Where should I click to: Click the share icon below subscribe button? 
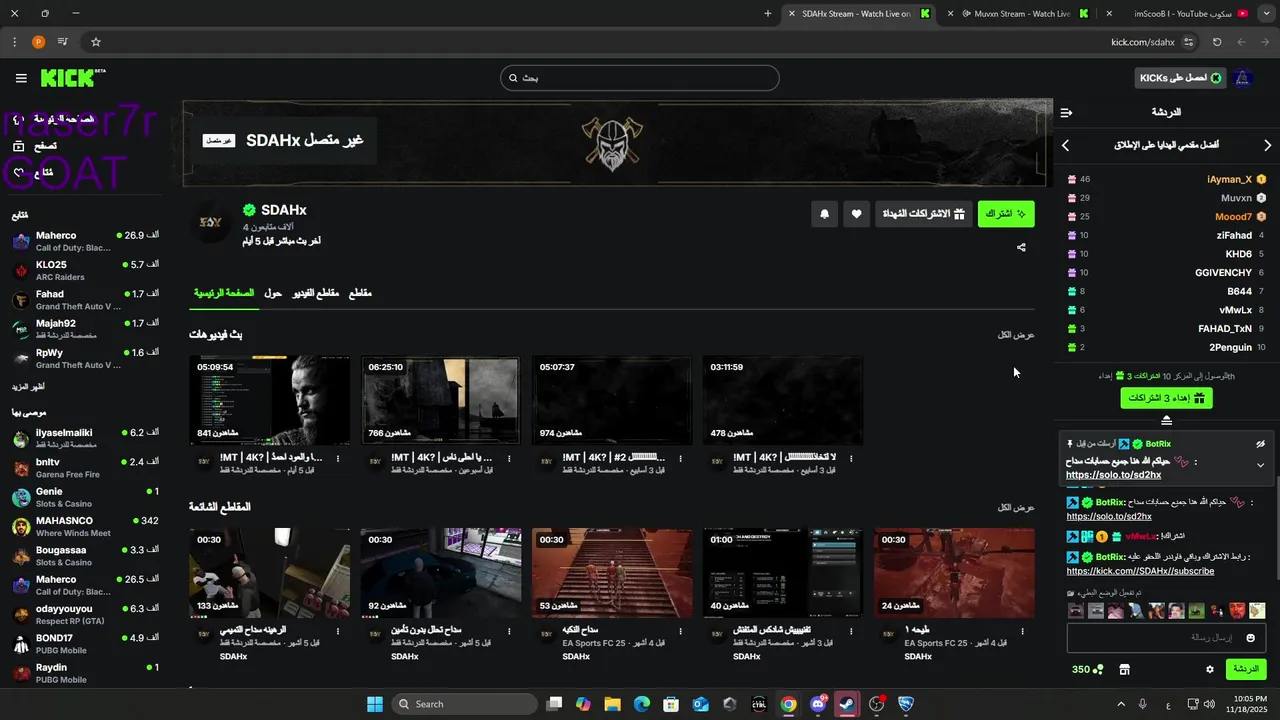[1021, 247]
